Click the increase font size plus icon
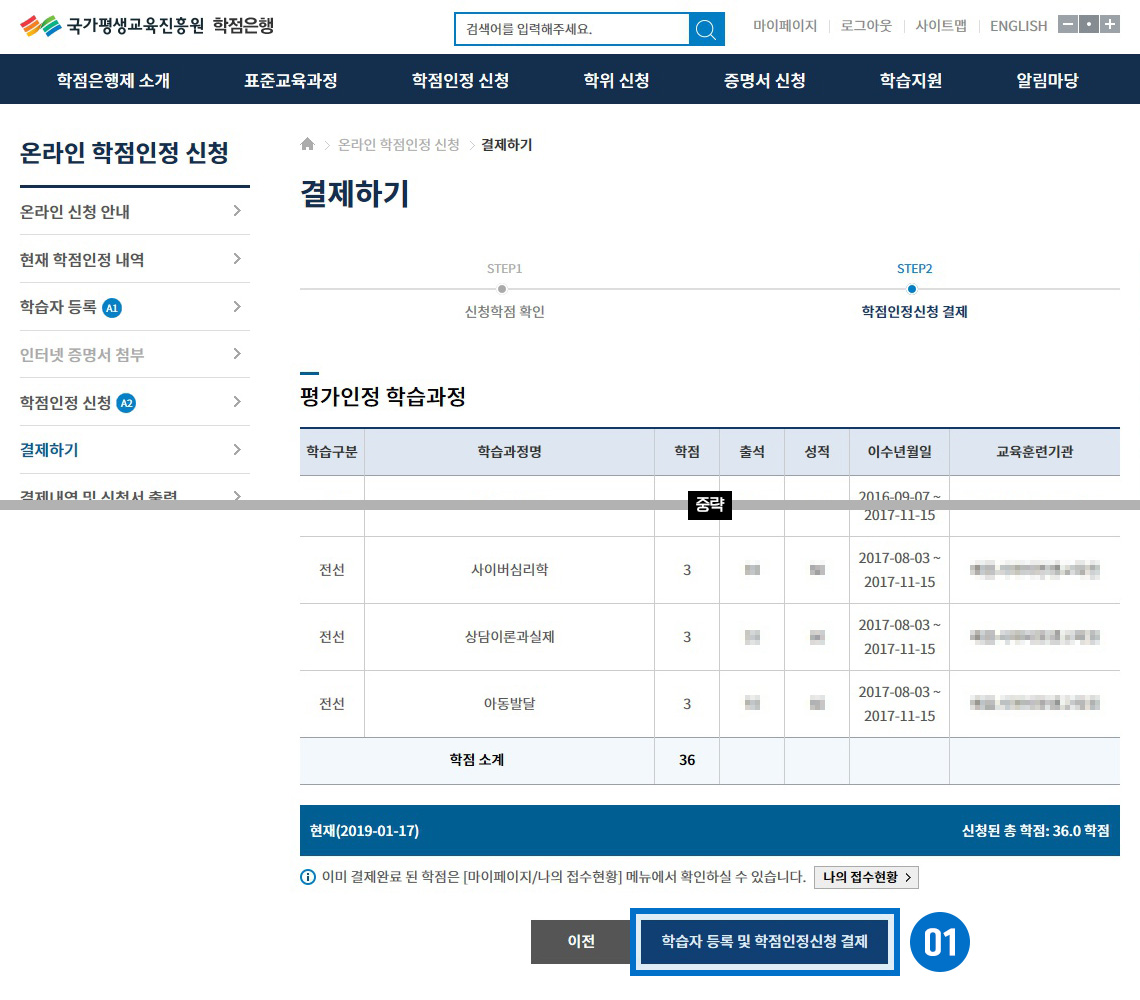1140x1000 pixels. pyautogui.click(x=1109, y=25)
